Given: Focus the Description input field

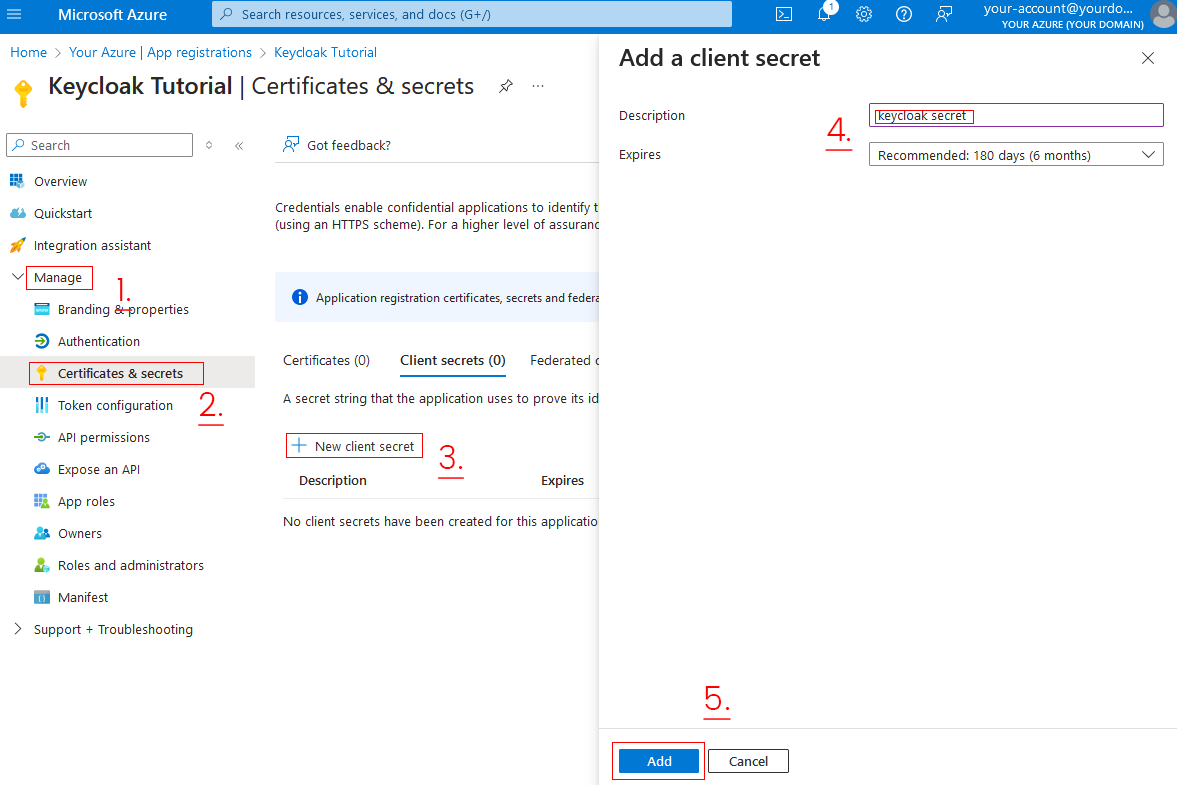Looking at the screenshot, I should click(1016, 115).
